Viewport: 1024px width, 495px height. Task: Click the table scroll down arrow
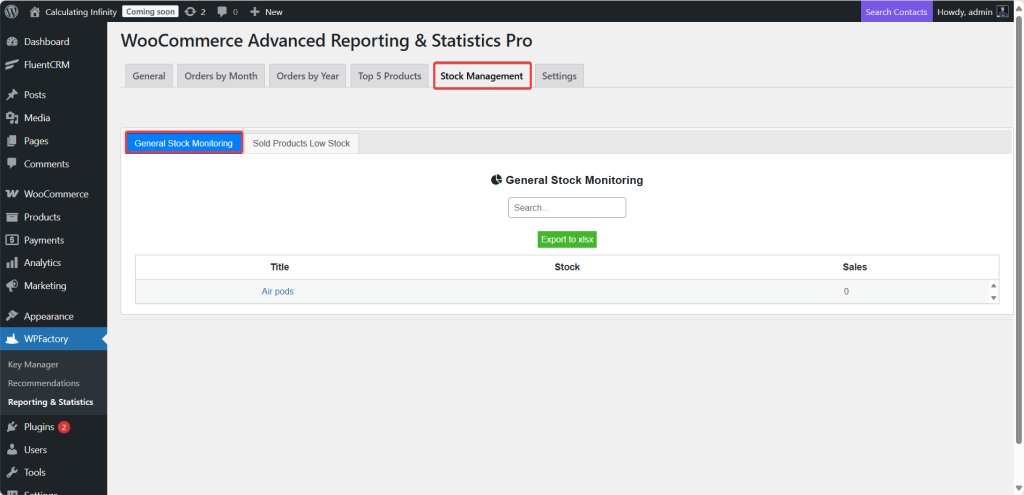click(993, 298)
